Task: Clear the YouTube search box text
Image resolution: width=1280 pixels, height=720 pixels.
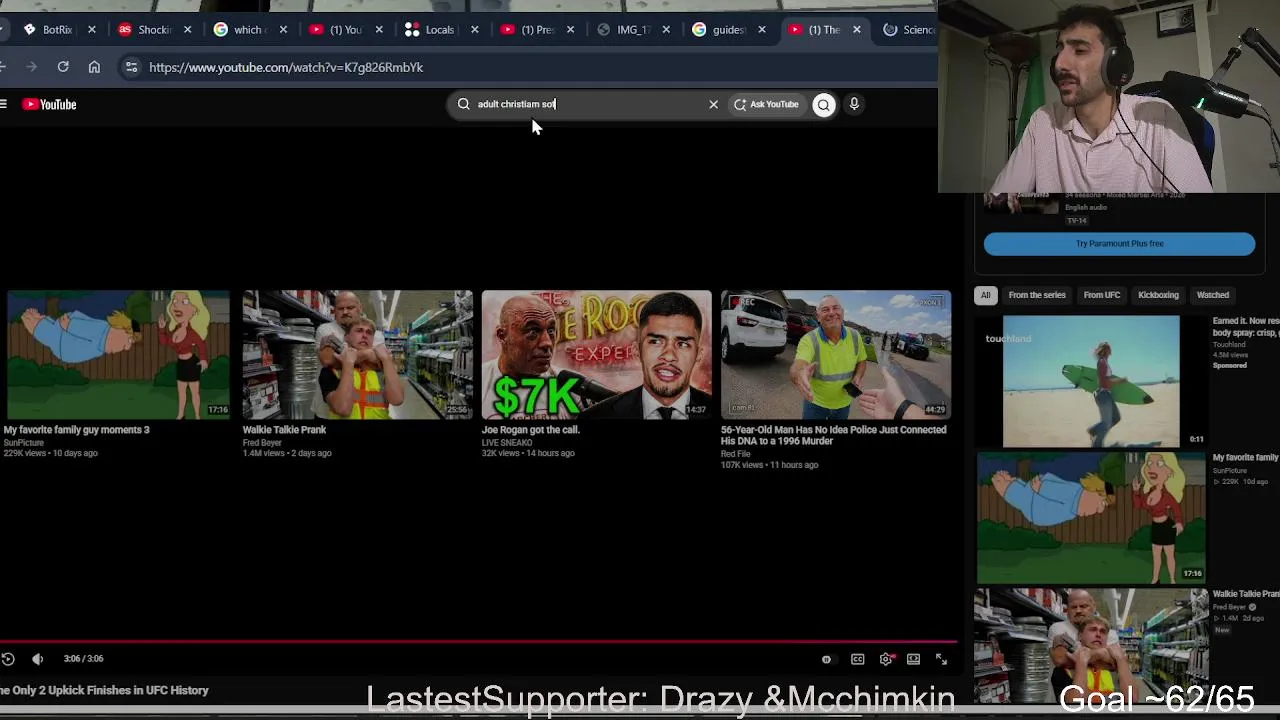Action: click(713, 104)
